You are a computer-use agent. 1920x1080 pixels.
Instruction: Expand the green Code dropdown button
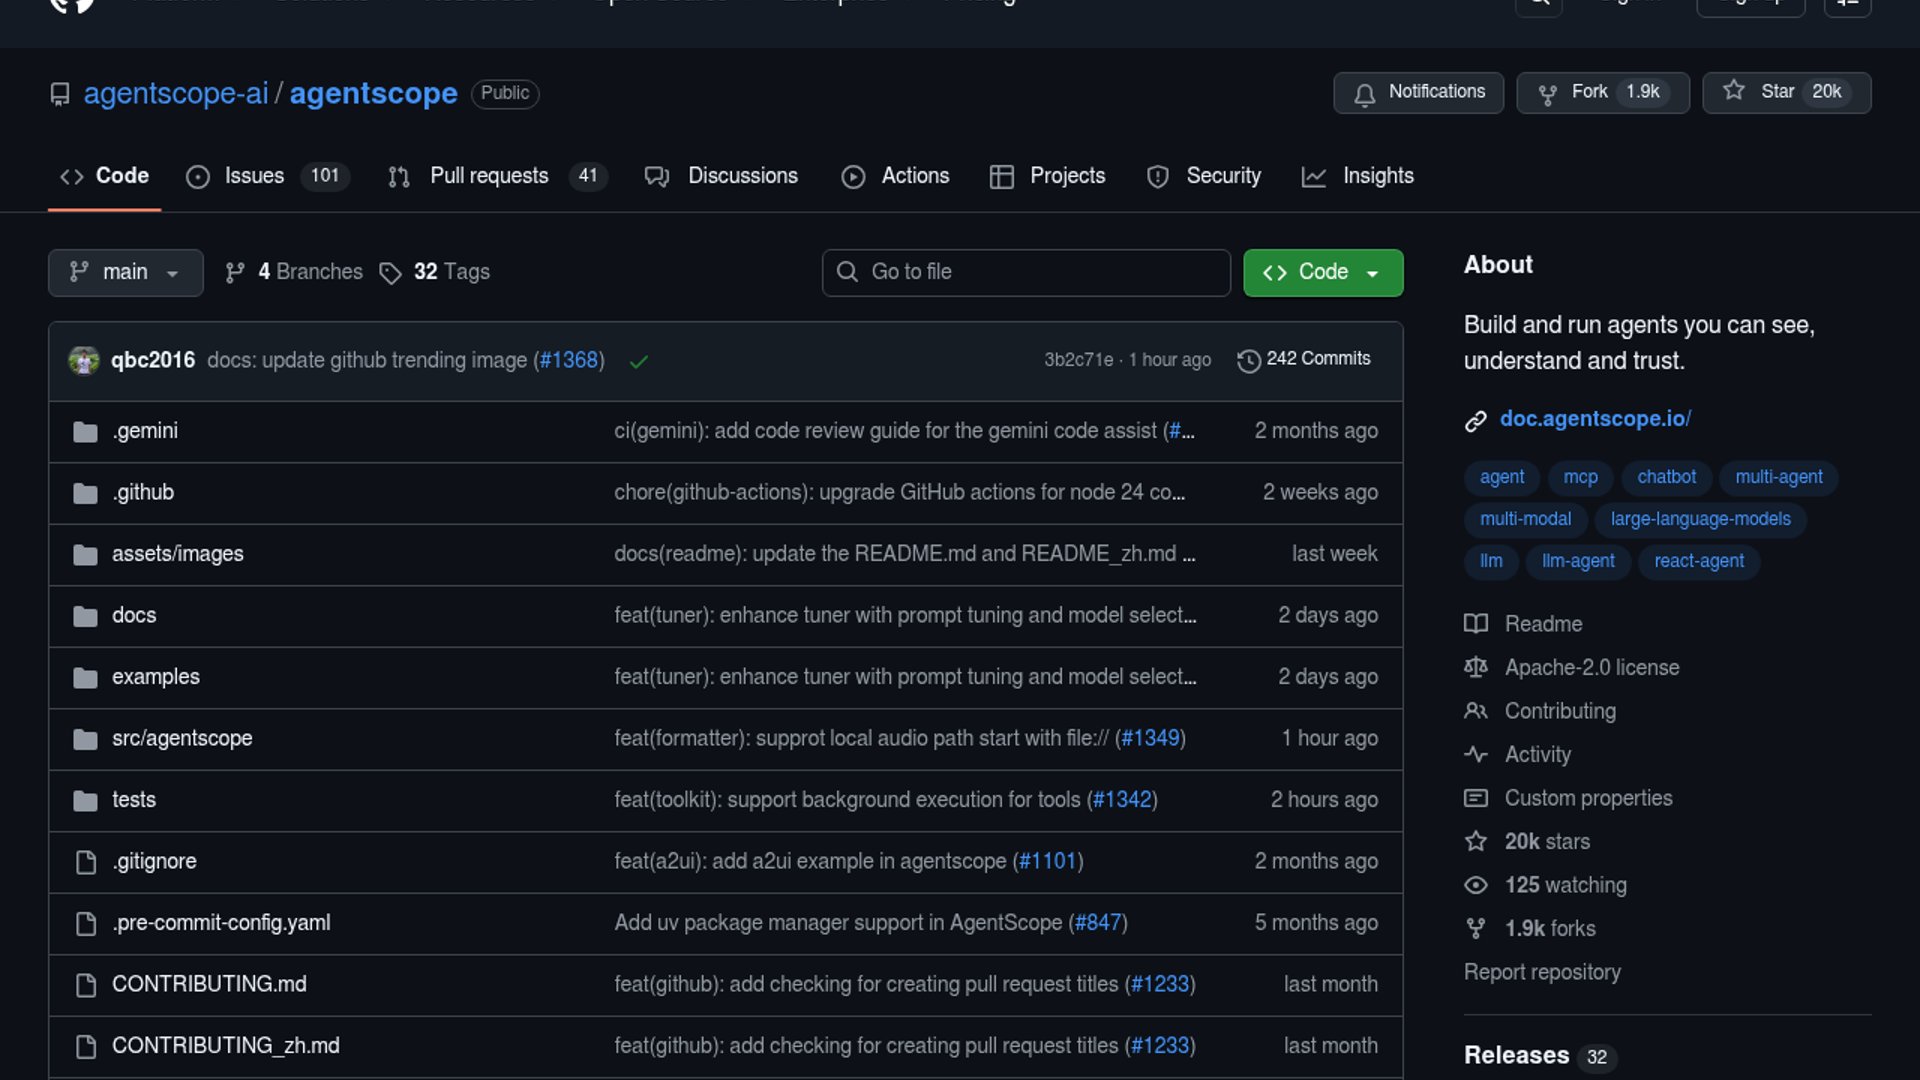click(x=1322, y=272)
